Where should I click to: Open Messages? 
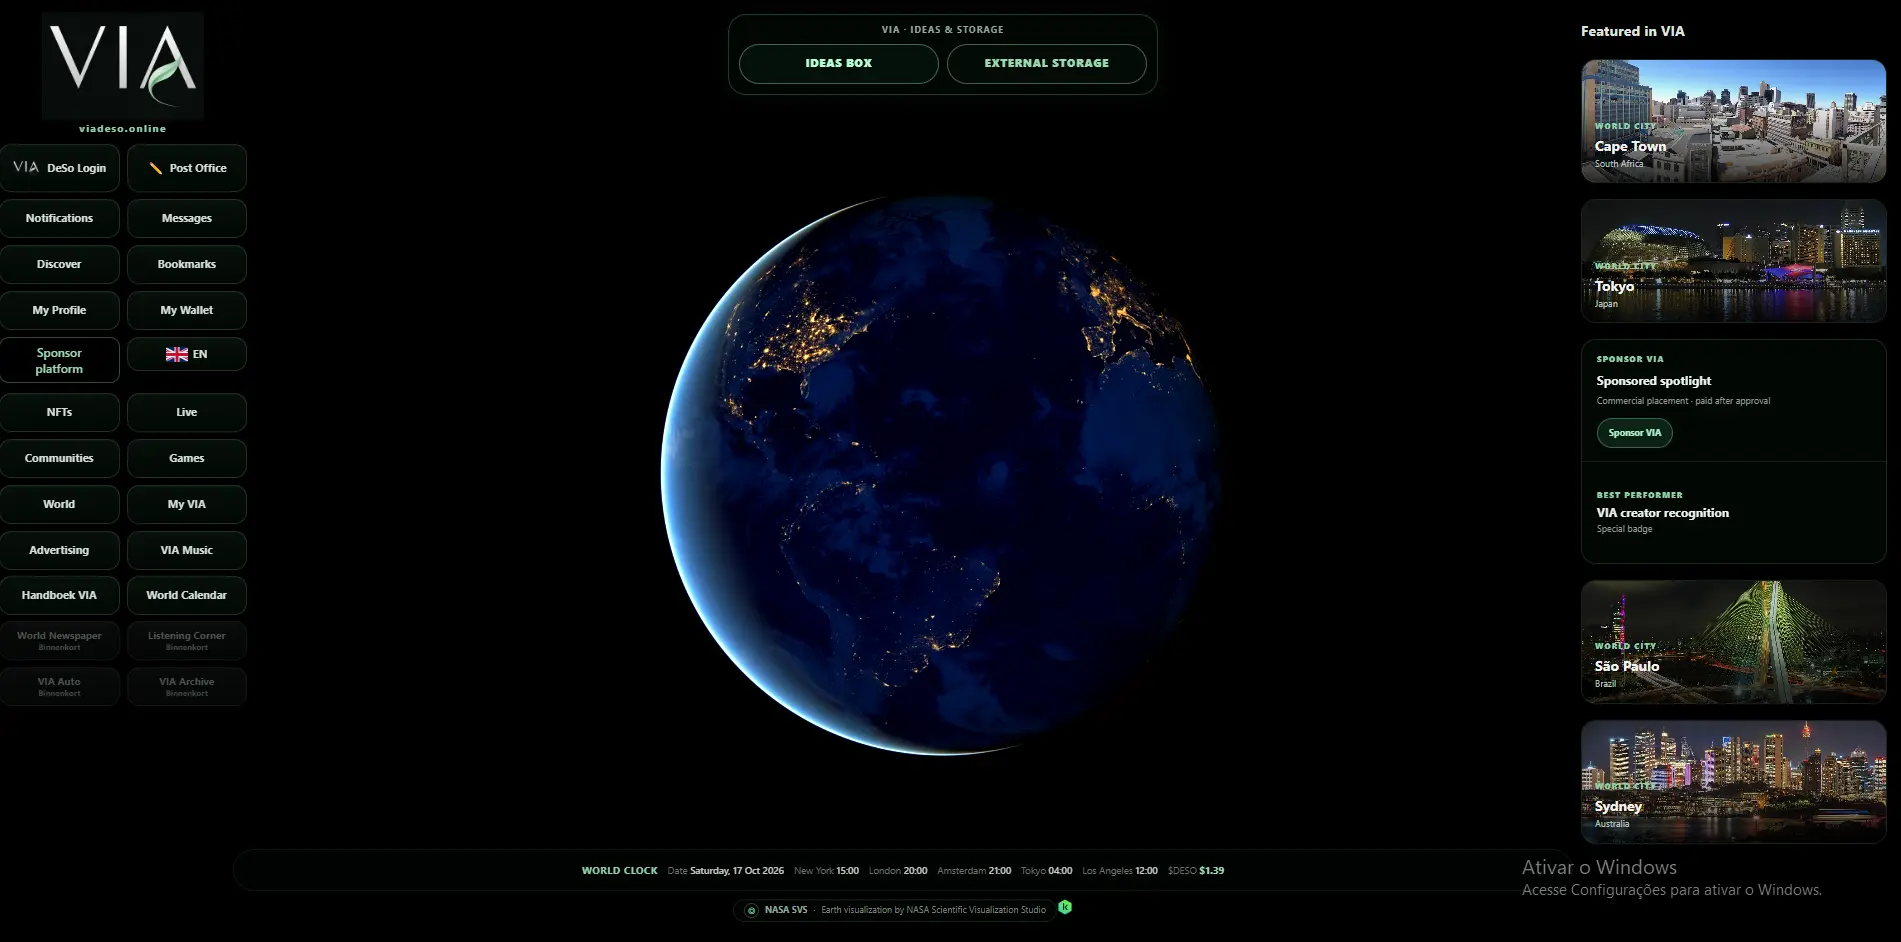pyautogui.click(x=187, y=218)
